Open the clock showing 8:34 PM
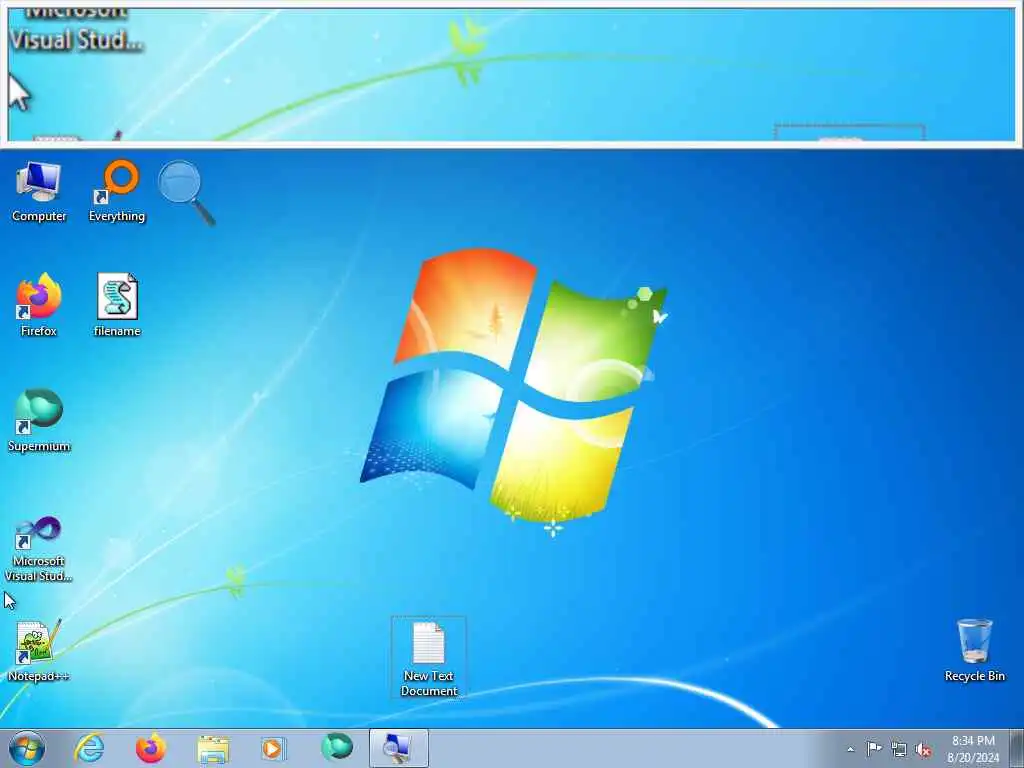The width and height of the screenshot is (1024, 768). (x=973, y=749)
